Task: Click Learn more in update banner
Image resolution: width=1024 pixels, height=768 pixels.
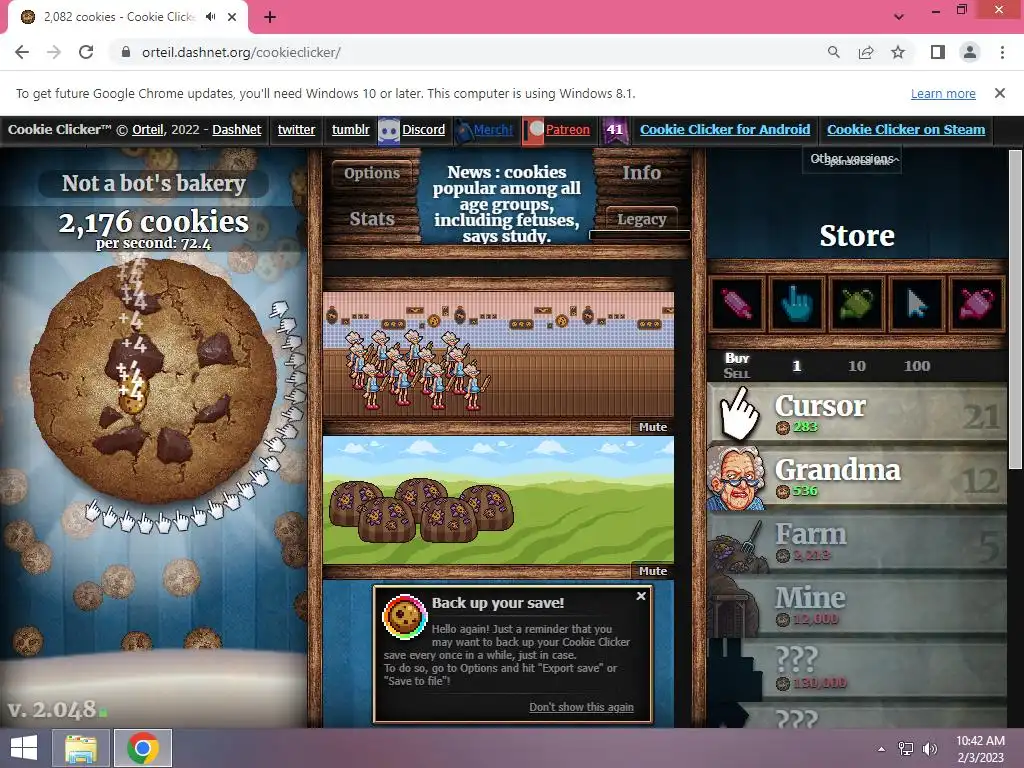Action: click(943, 93)
